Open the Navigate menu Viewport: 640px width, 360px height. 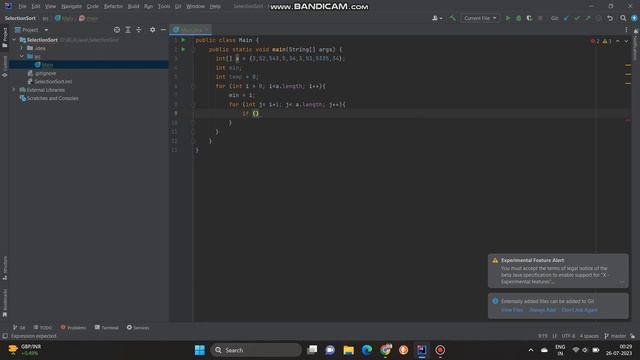71,7
